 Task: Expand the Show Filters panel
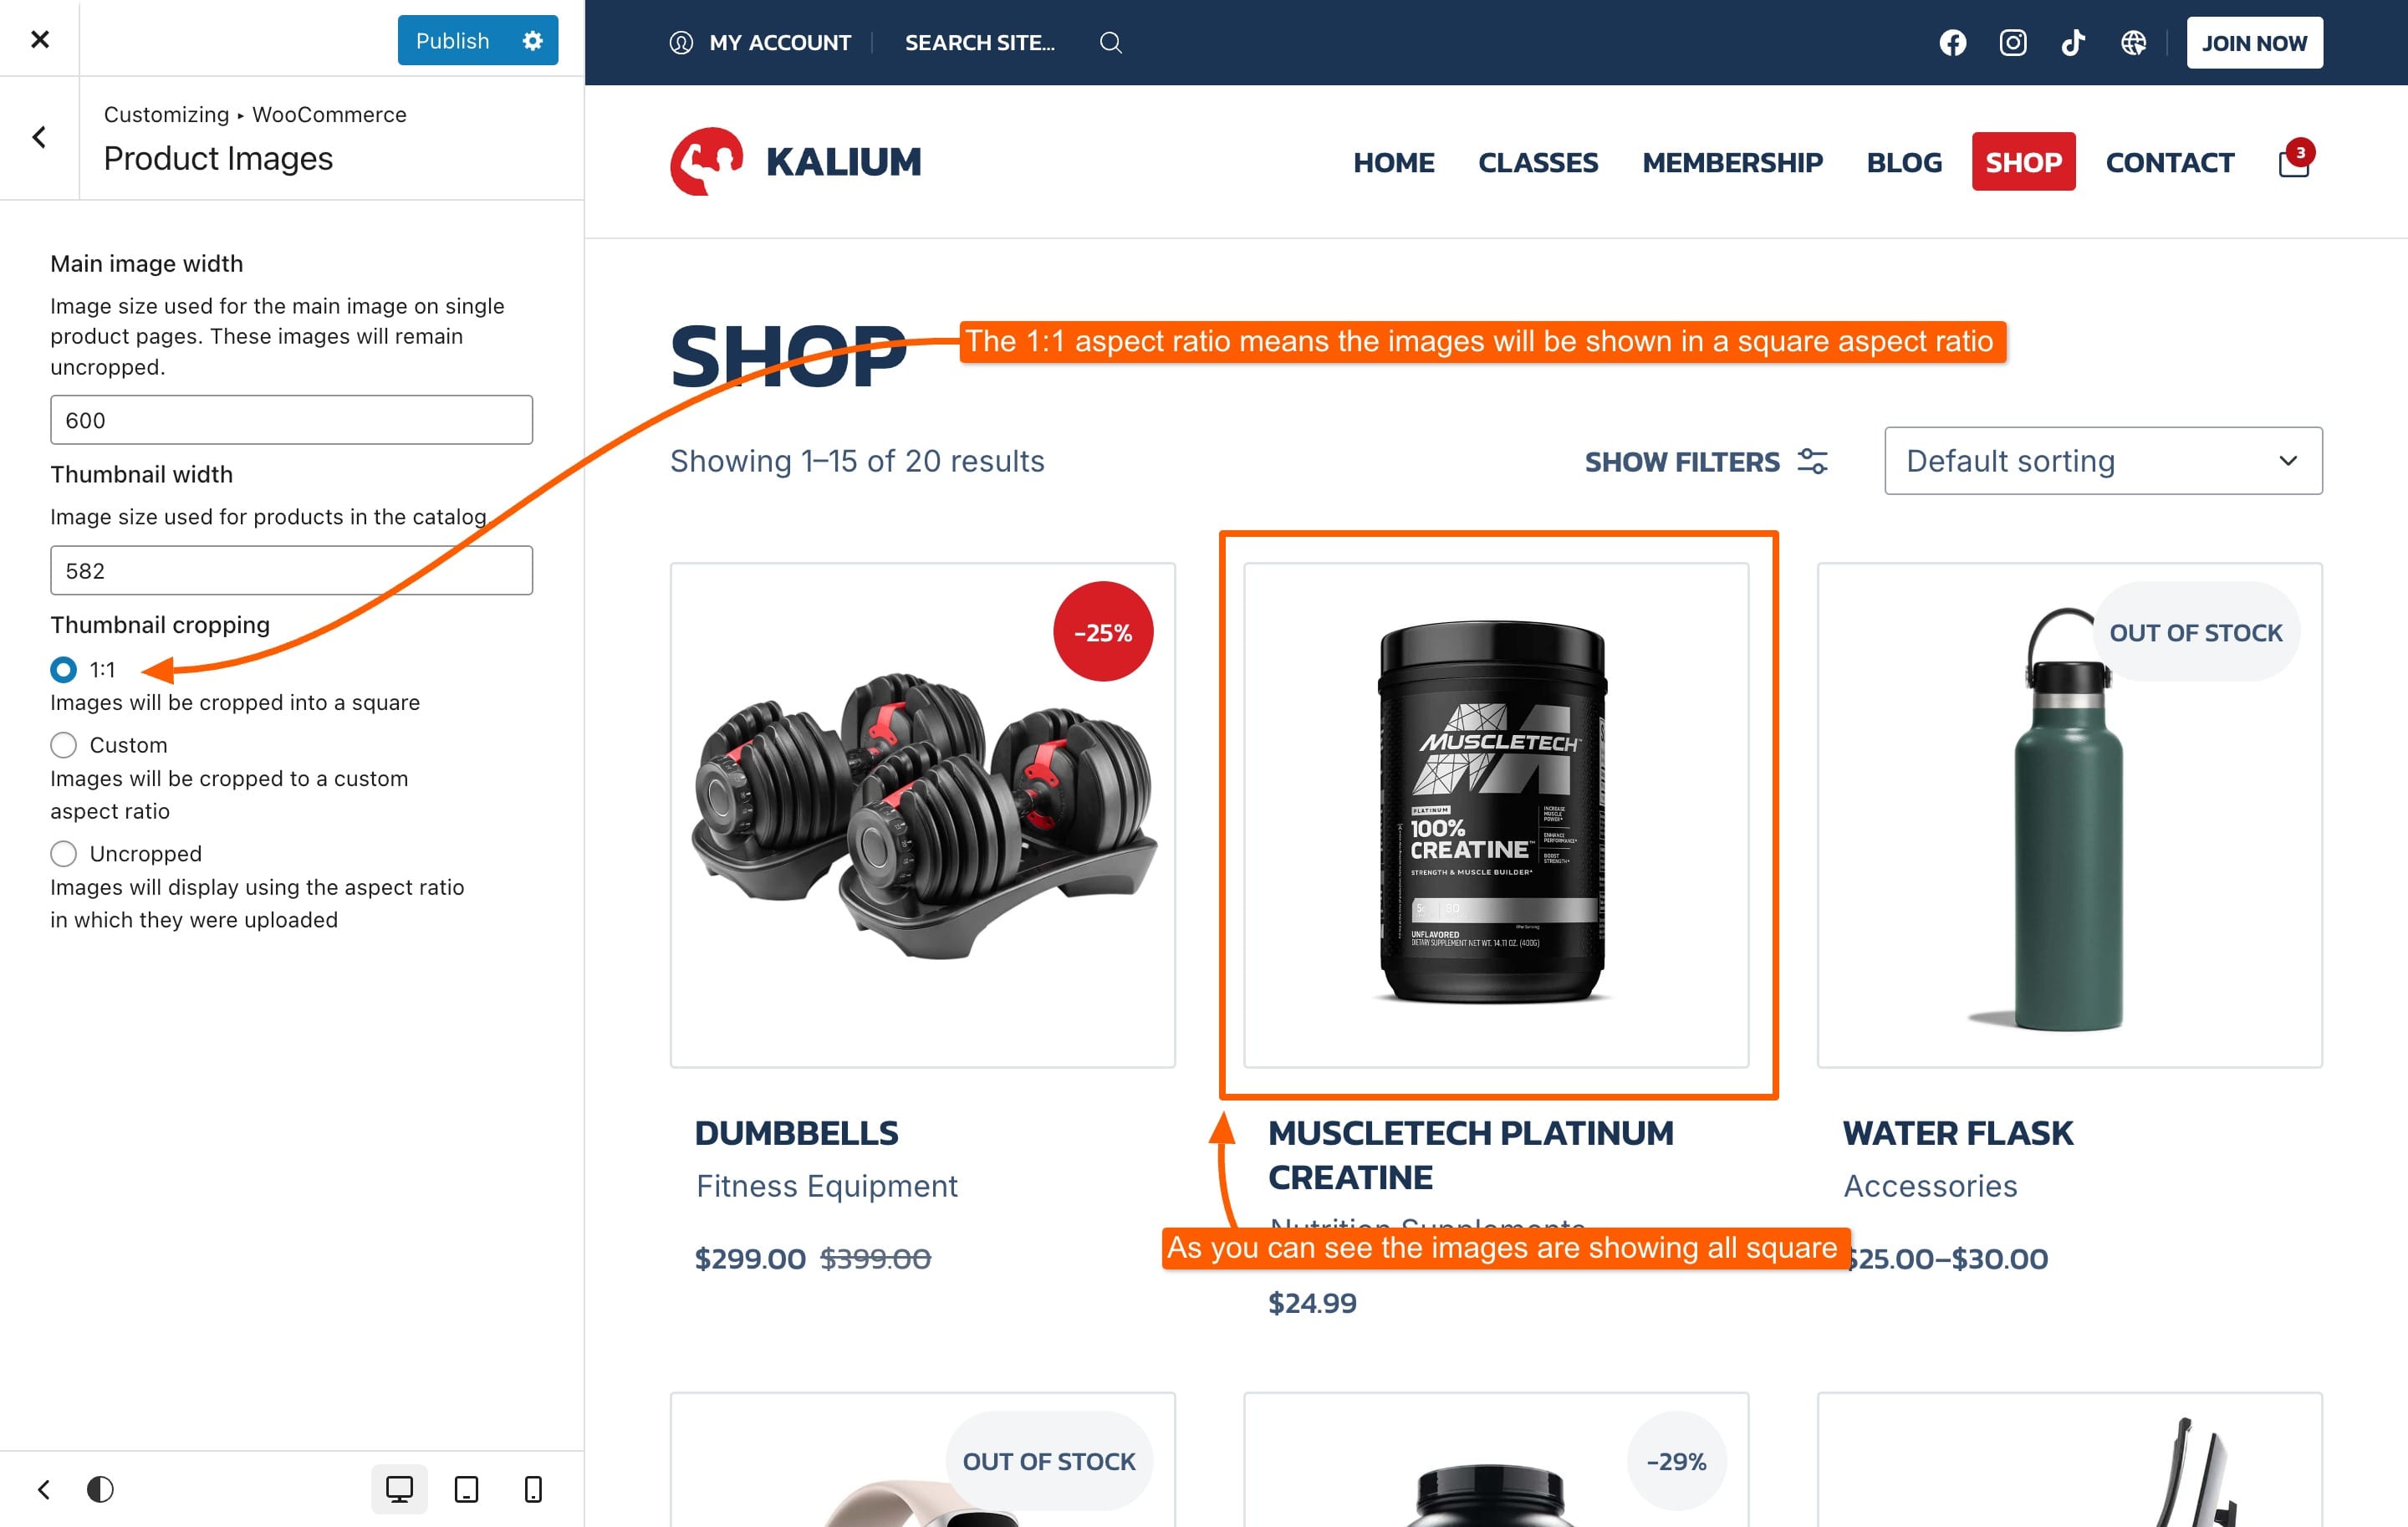pyautogui.click(x=1706, y=462)
